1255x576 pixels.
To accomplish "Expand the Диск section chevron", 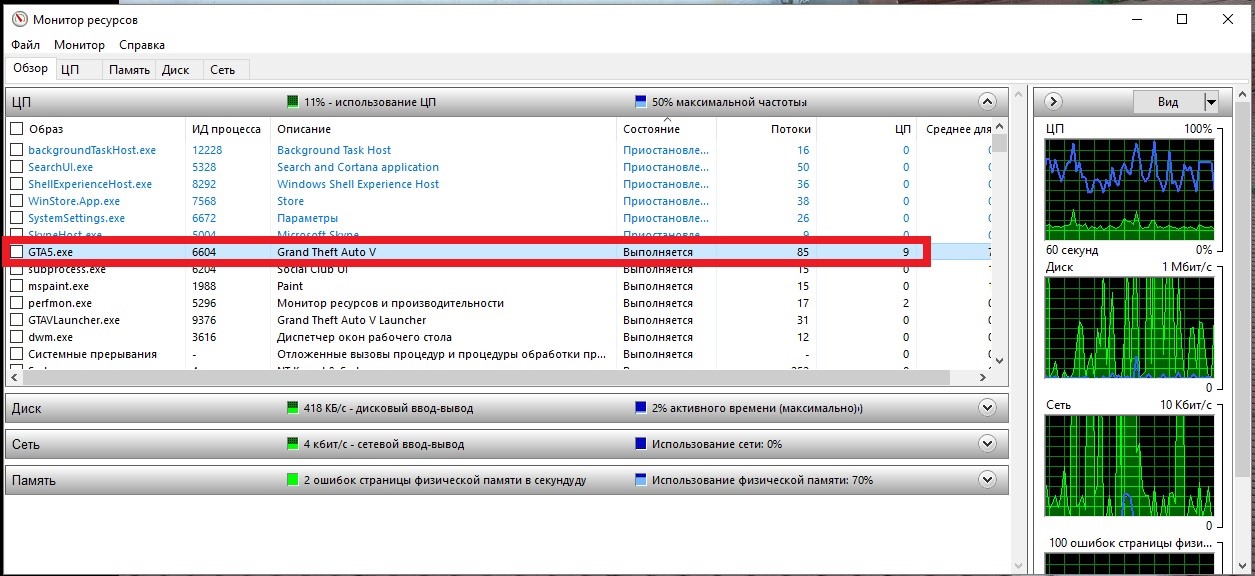I will (x=988, y=408).
